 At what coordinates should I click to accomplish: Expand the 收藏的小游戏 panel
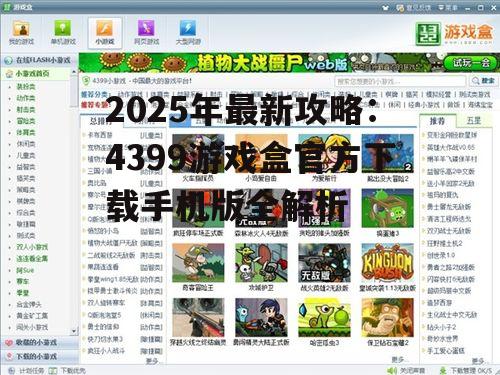(40, 342)
